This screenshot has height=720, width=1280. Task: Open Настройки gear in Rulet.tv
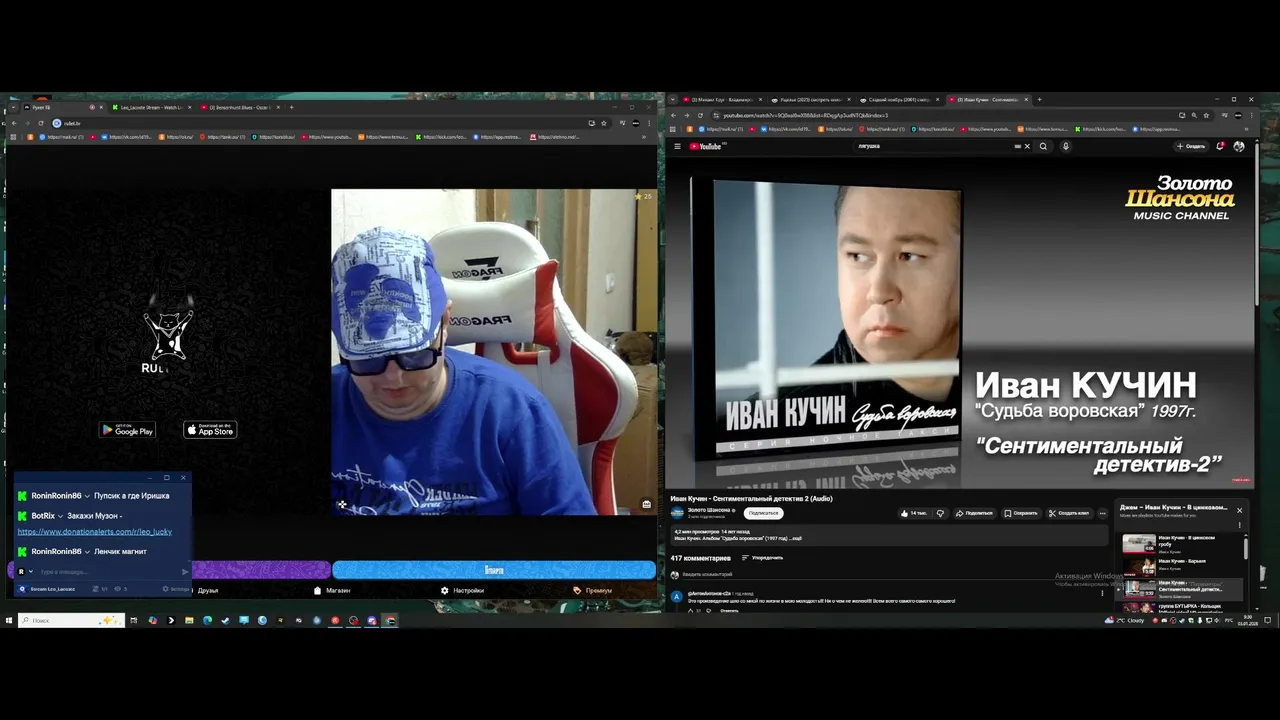[x=462, y=590]
